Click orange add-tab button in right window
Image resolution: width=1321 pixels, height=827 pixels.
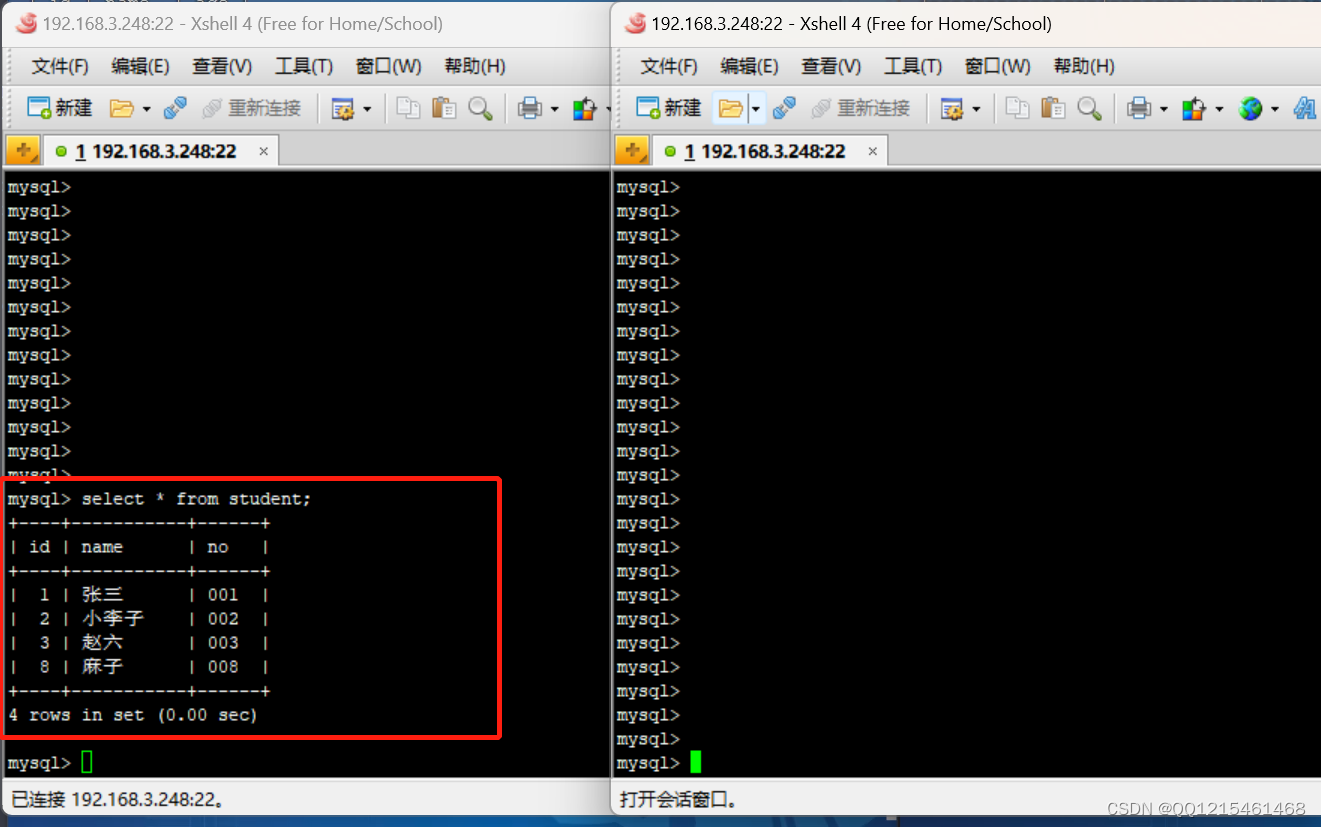pos(632,151)
